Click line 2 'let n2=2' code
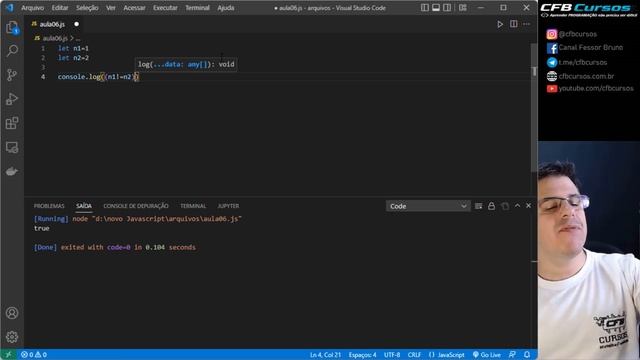 (x=73, y=58)
